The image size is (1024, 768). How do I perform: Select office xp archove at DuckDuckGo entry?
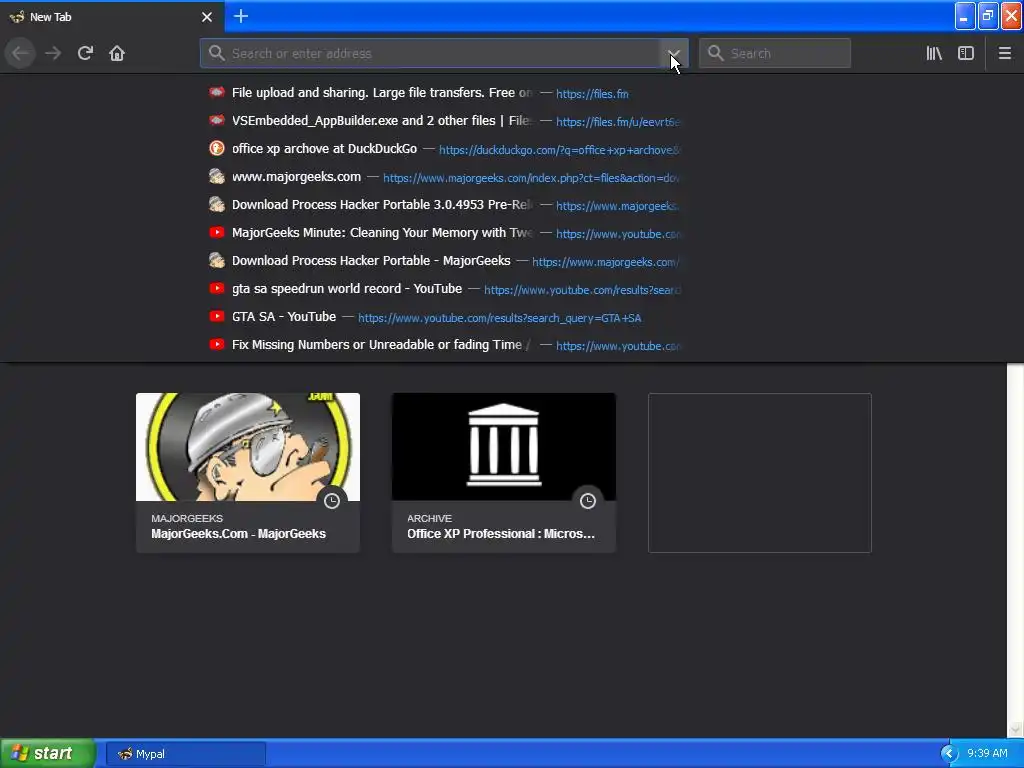(444, 149)
